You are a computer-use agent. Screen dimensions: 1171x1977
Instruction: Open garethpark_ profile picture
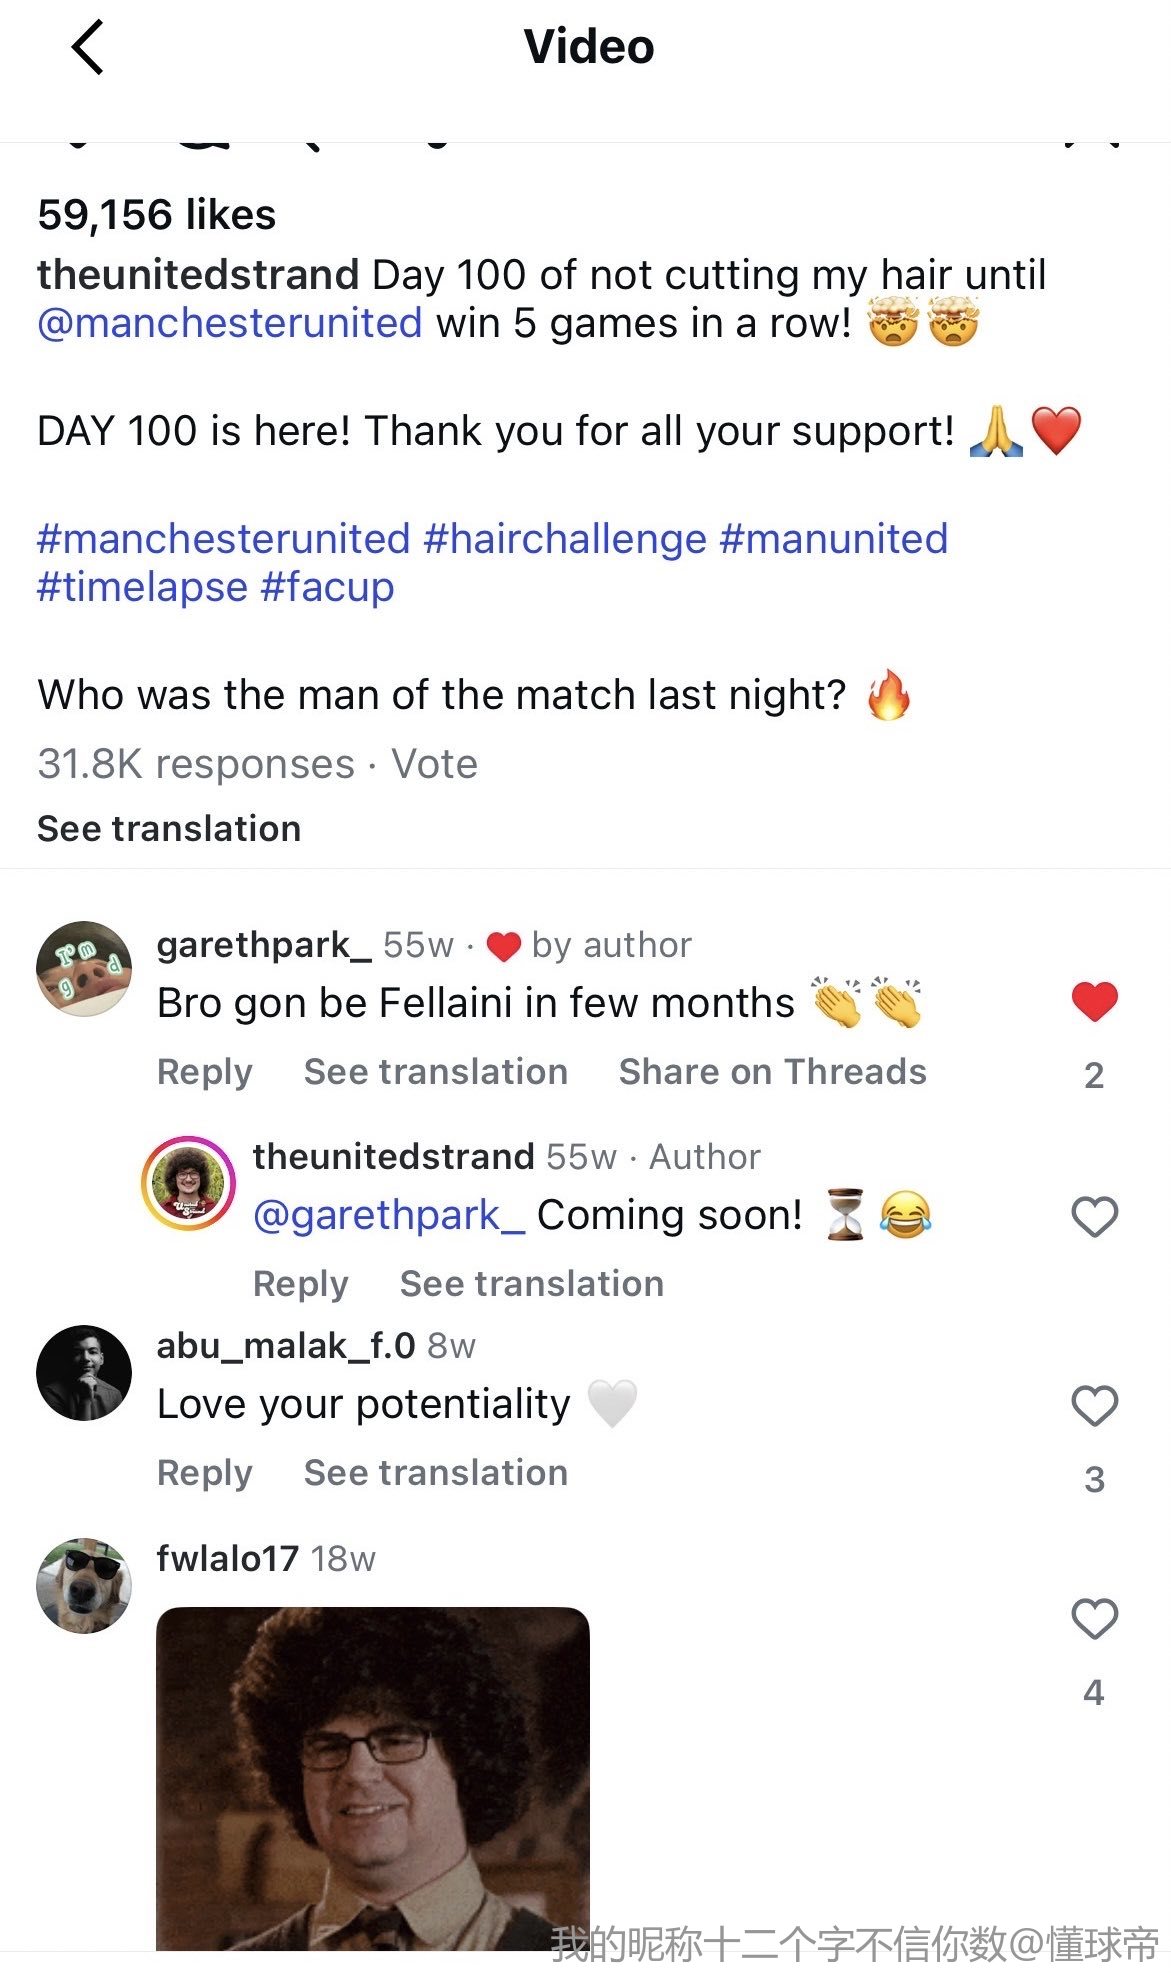coord(84,969)
